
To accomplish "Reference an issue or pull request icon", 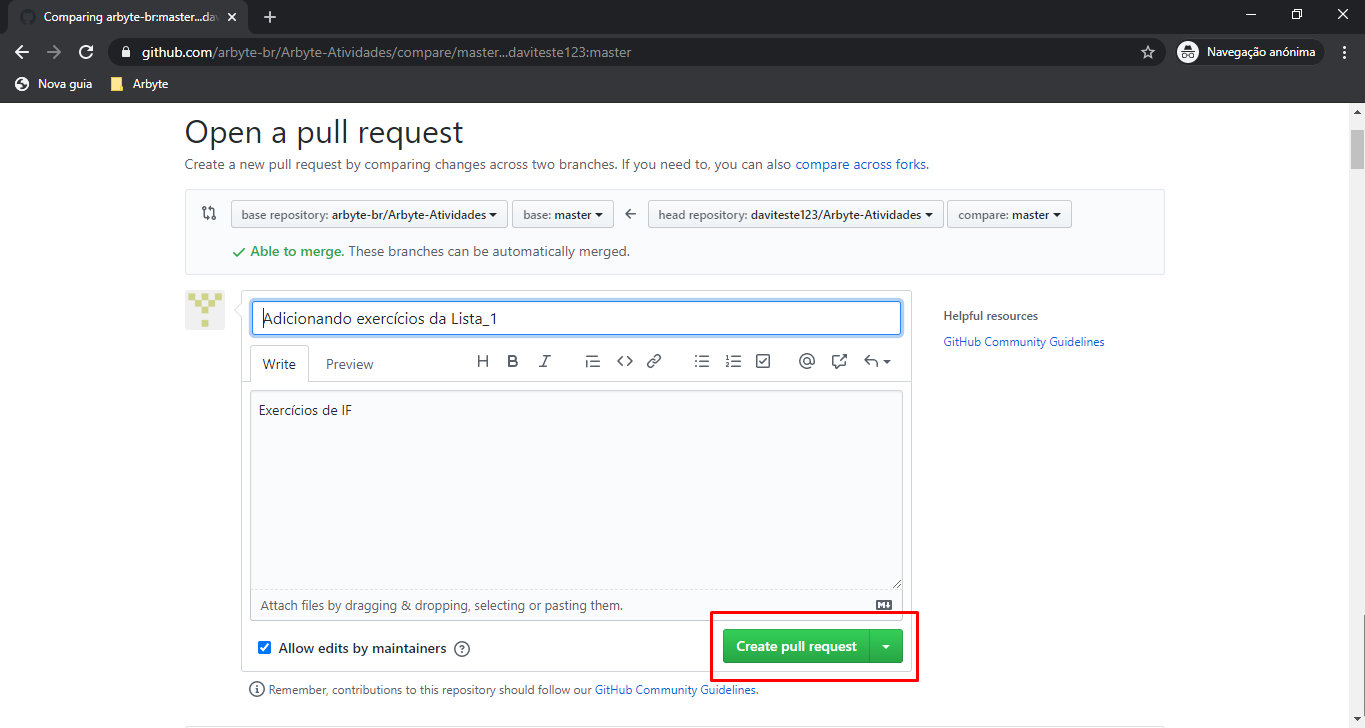I will 839,362.
